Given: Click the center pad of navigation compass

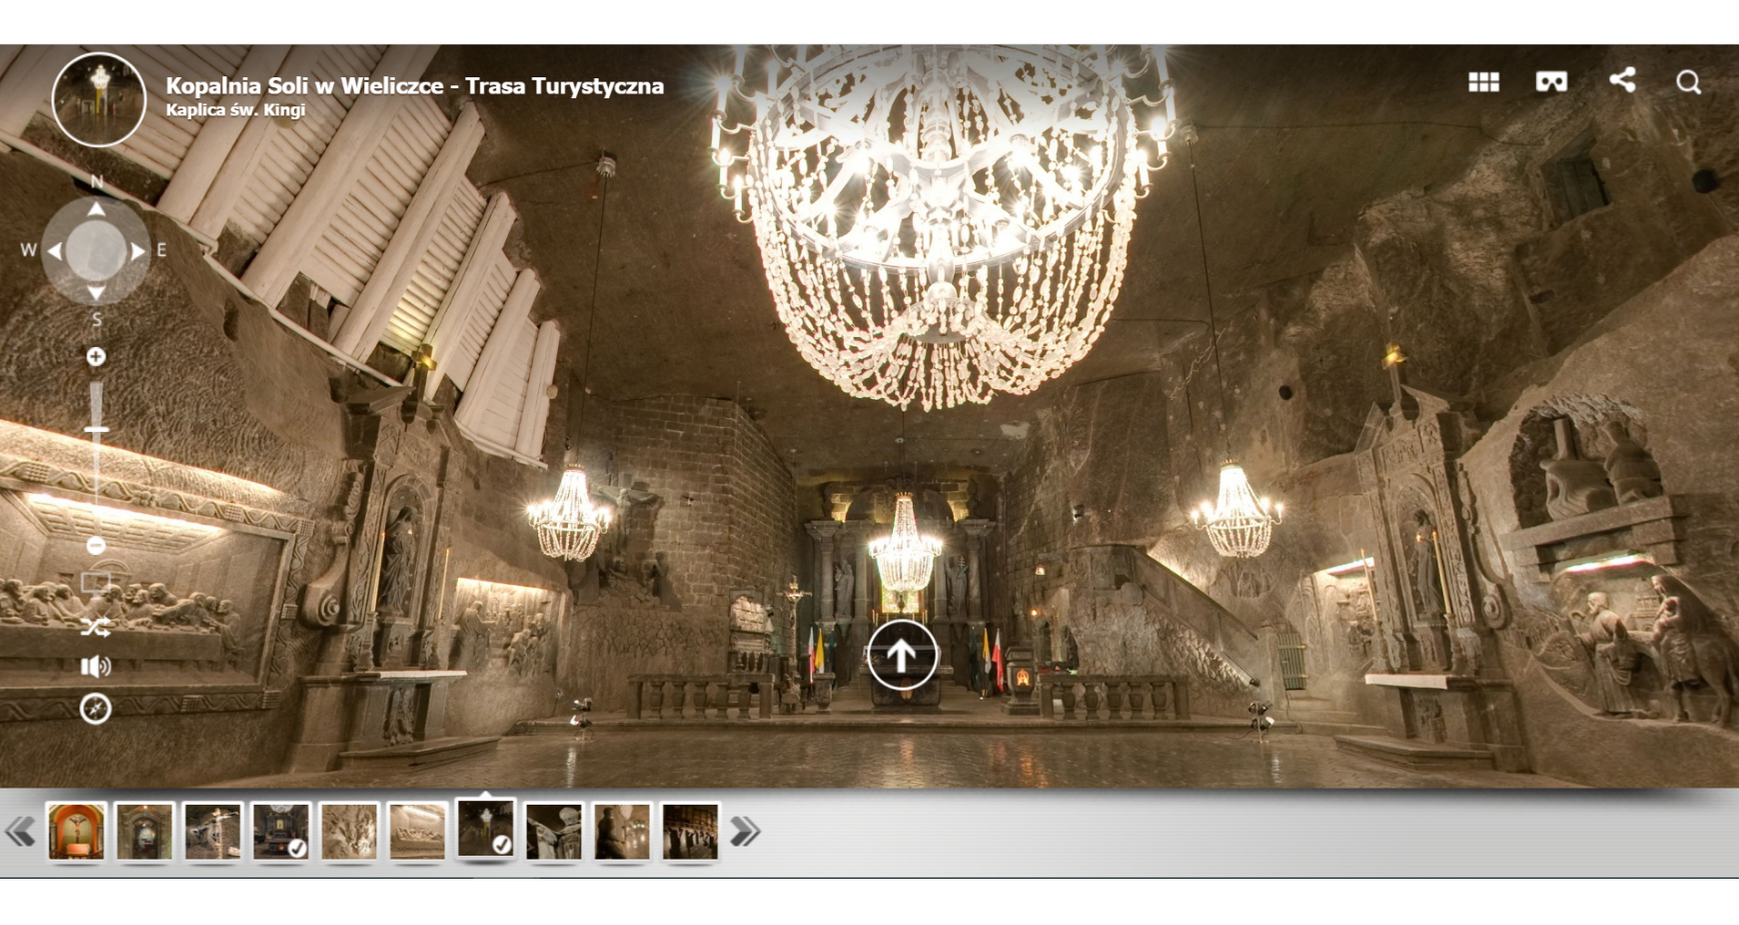Looking at the screenshot, I should (96, 250).
